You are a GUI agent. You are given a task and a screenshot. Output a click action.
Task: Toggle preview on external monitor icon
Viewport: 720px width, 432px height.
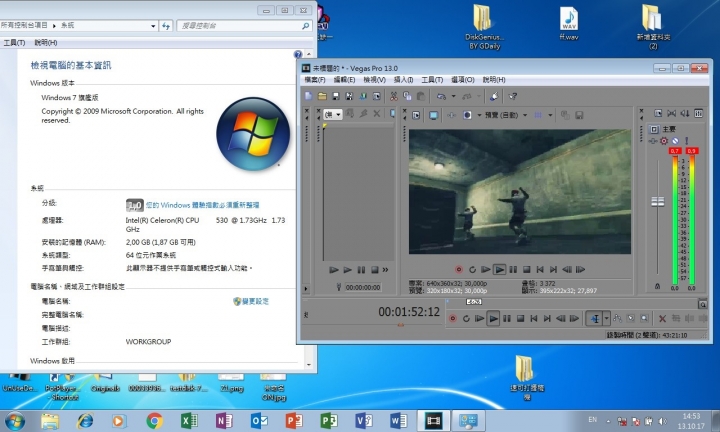(x=433, y=115)
